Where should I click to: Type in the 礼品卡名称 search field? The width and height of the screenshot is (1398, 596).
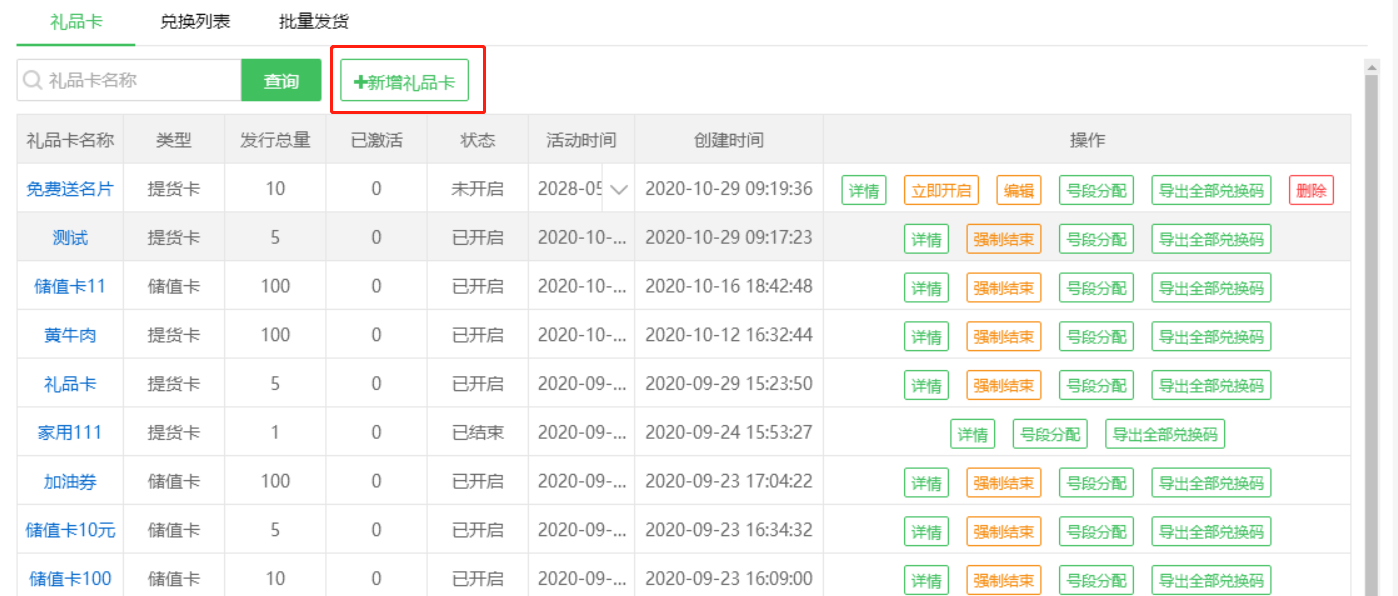click(x=140, y=81)
